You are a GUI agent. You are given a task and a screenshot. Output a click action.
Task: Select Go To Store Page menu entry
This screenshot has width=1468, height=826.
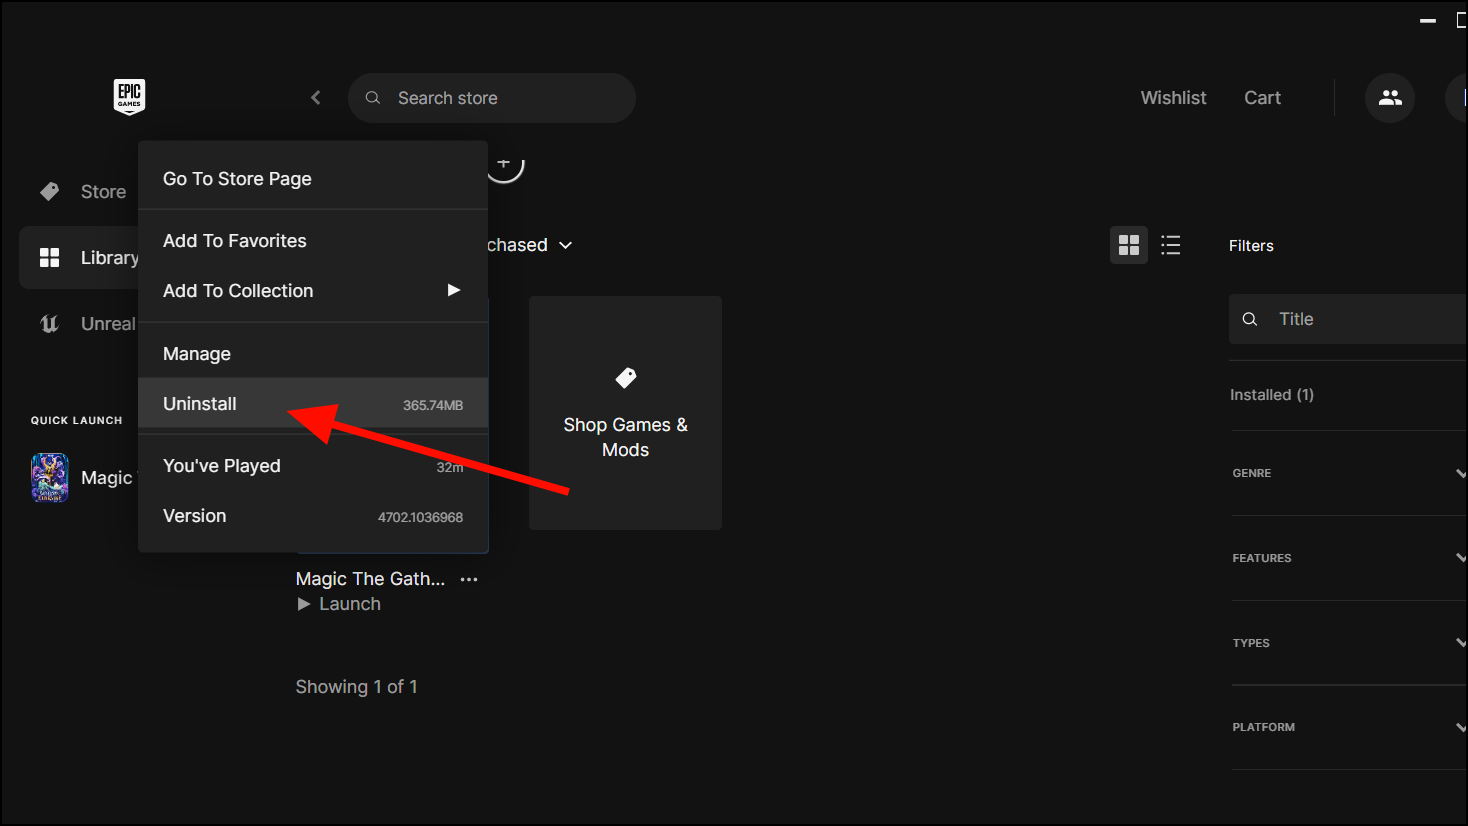(313, 179)
